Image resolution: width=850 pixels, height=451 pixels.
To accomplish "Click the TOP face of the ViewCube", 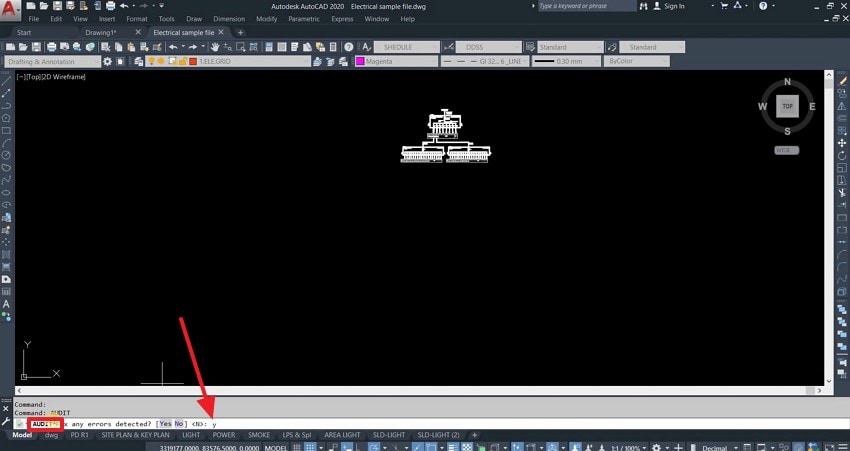I will 787,106.
